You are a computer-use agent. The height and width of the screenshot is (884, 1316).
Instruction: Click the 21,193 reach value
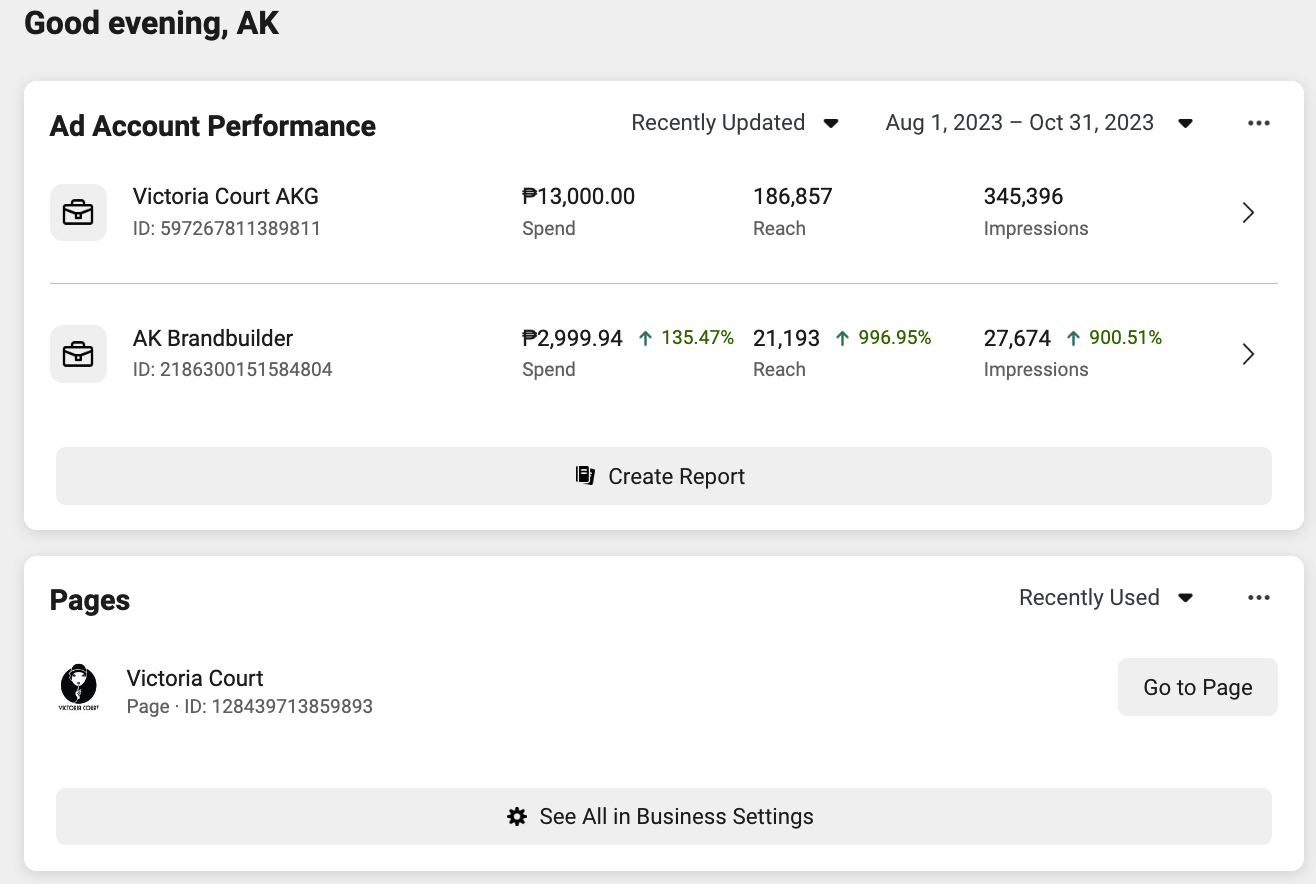786,338
